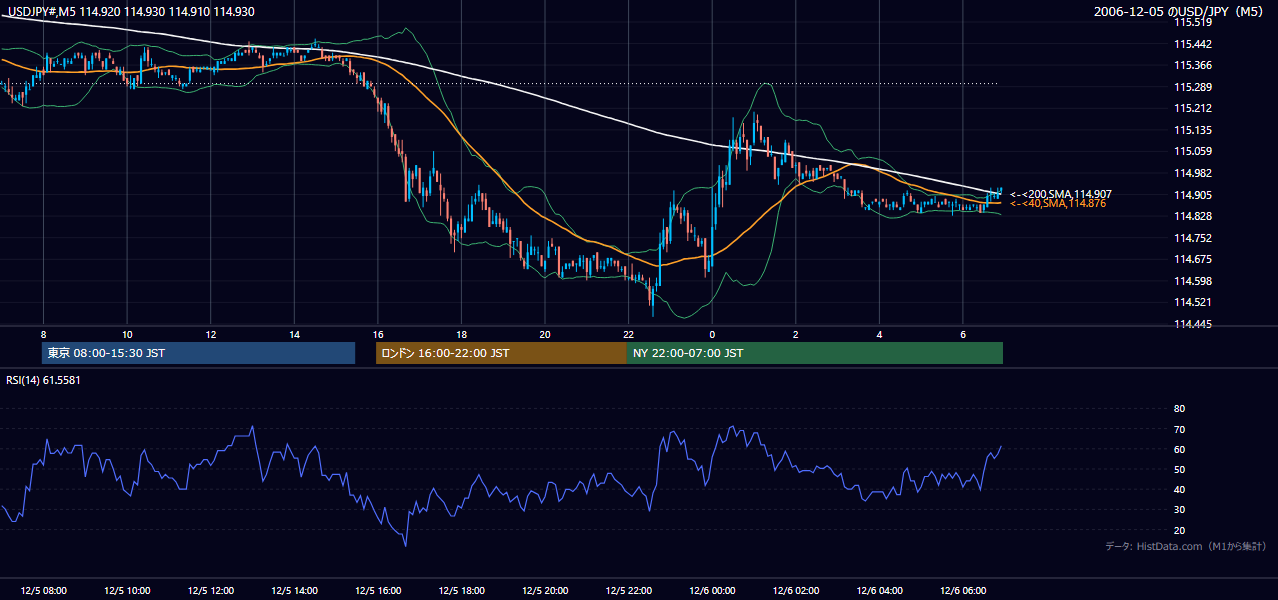The height and width of the screenshot is (600, 1278).
Task: Click the 115.135 price axis label
Action: point(1193,130)
